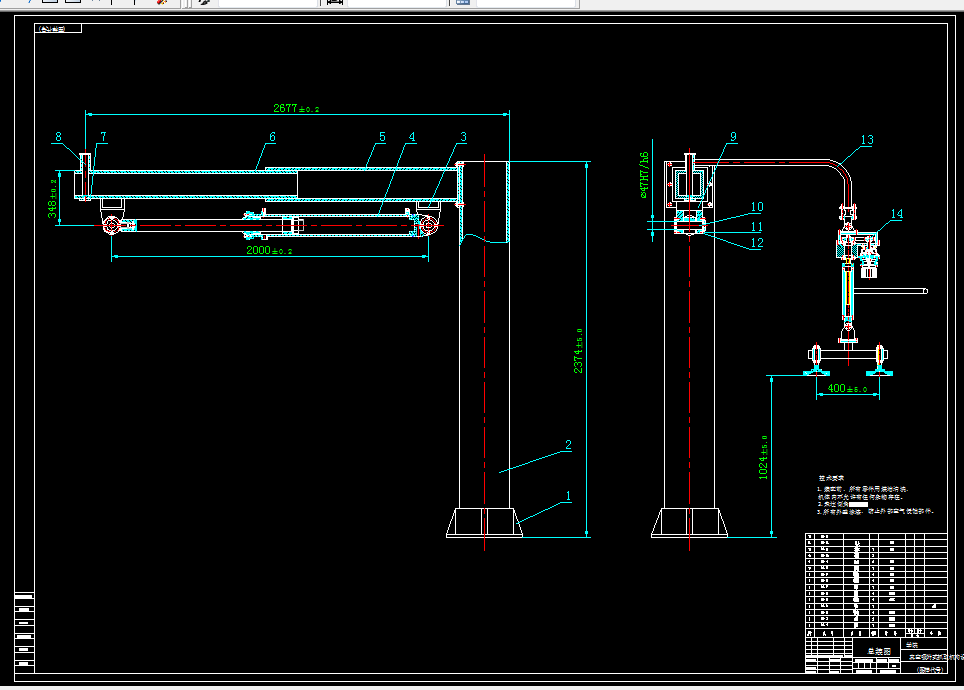964x690 pixels.
Task: Click part balloon number 4
Action: pyautogui.click(x=412, y=137)
